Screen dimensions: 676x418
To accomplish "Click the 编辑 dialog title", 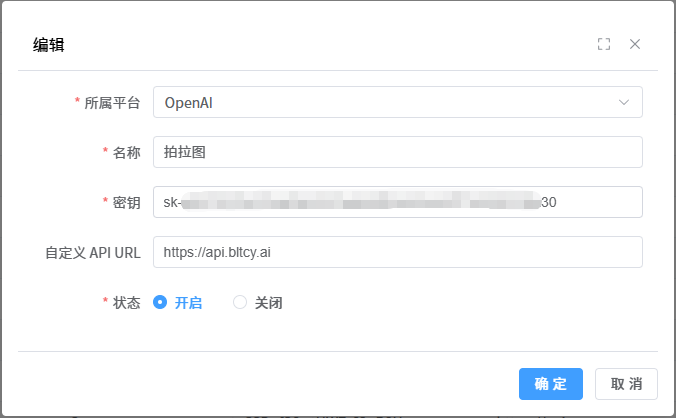I will [49, 44].
